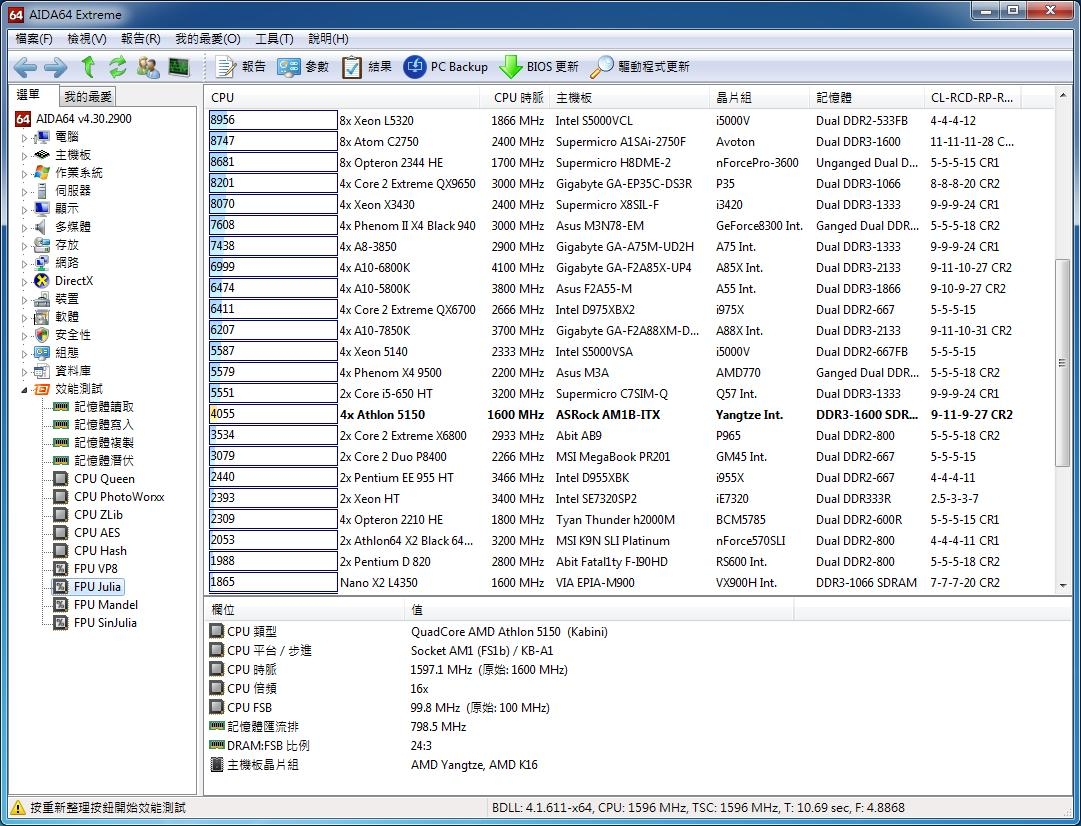The height and width of the screenshot is (826, 1081).
Task: Open the 工具(T) menu
Action: point(274,39)
